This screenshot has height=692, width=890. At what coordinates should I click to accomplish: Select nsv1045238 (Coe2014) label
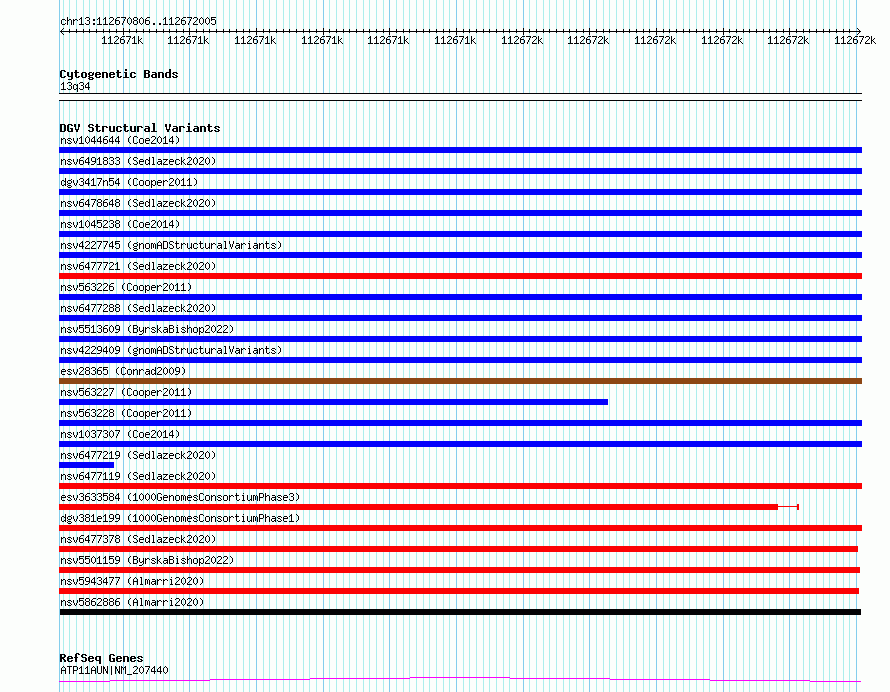click(x=120, y=224)
